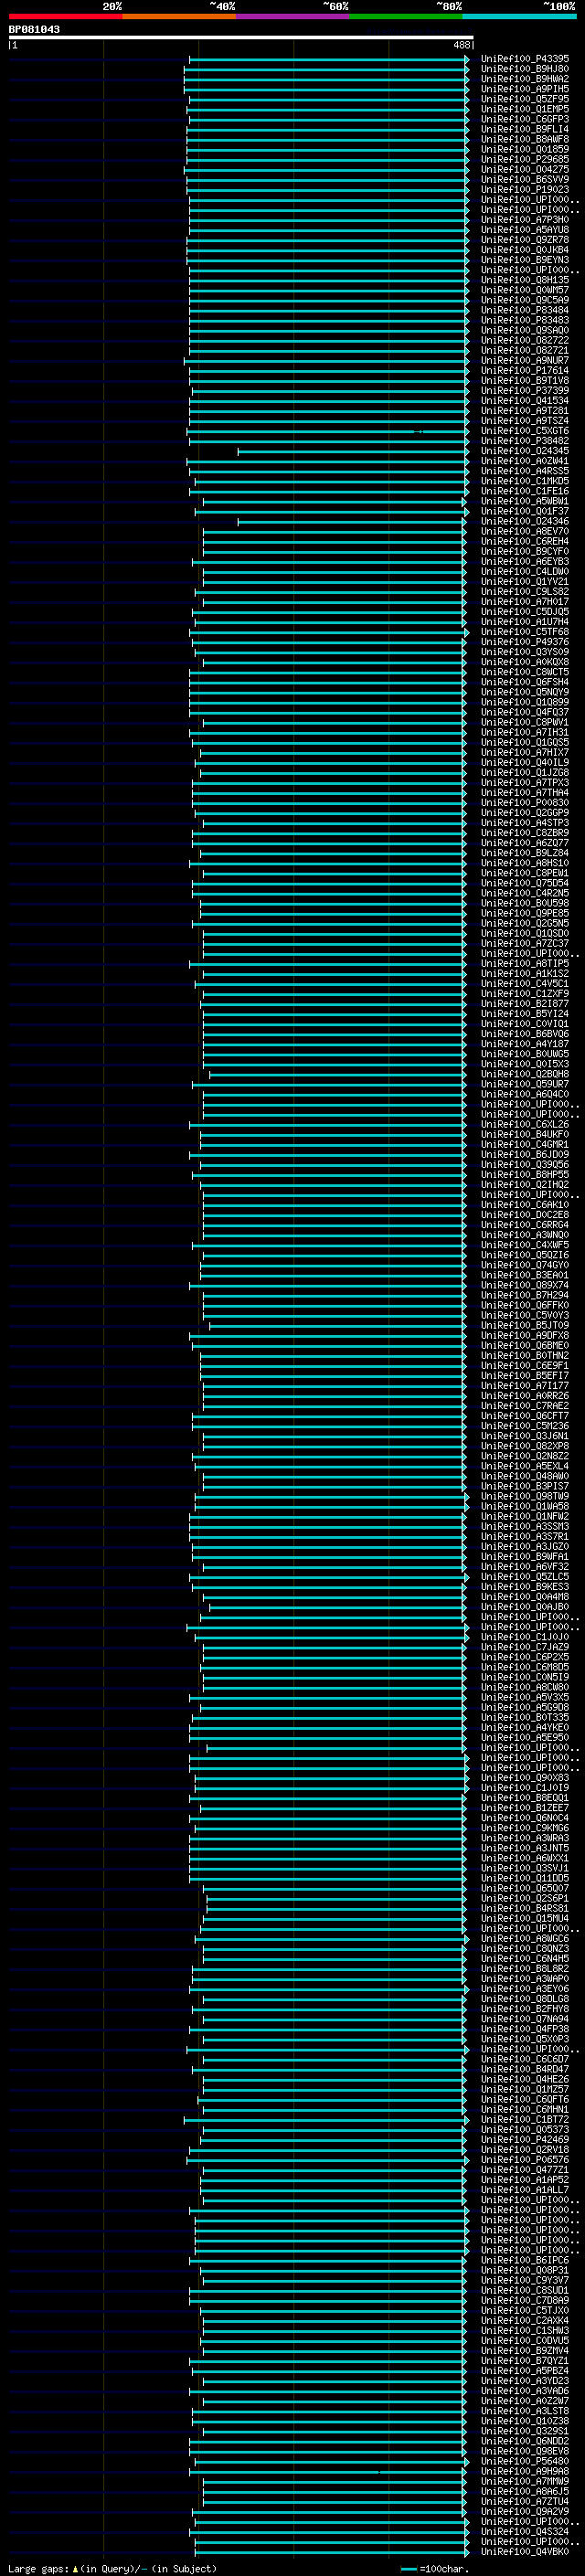Select label UniRef100_Q5ZLC5

tap(525, 1576)
